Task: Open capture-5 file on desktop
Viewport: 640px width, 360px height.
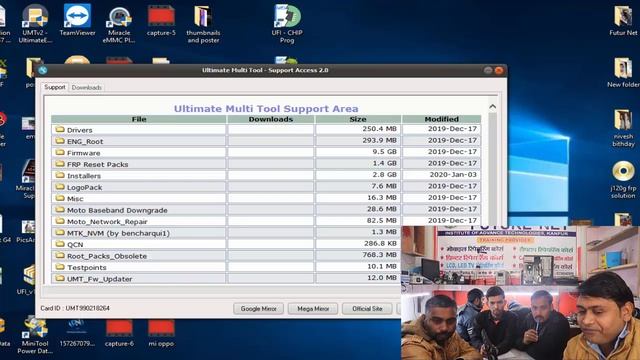Action: 161,20
